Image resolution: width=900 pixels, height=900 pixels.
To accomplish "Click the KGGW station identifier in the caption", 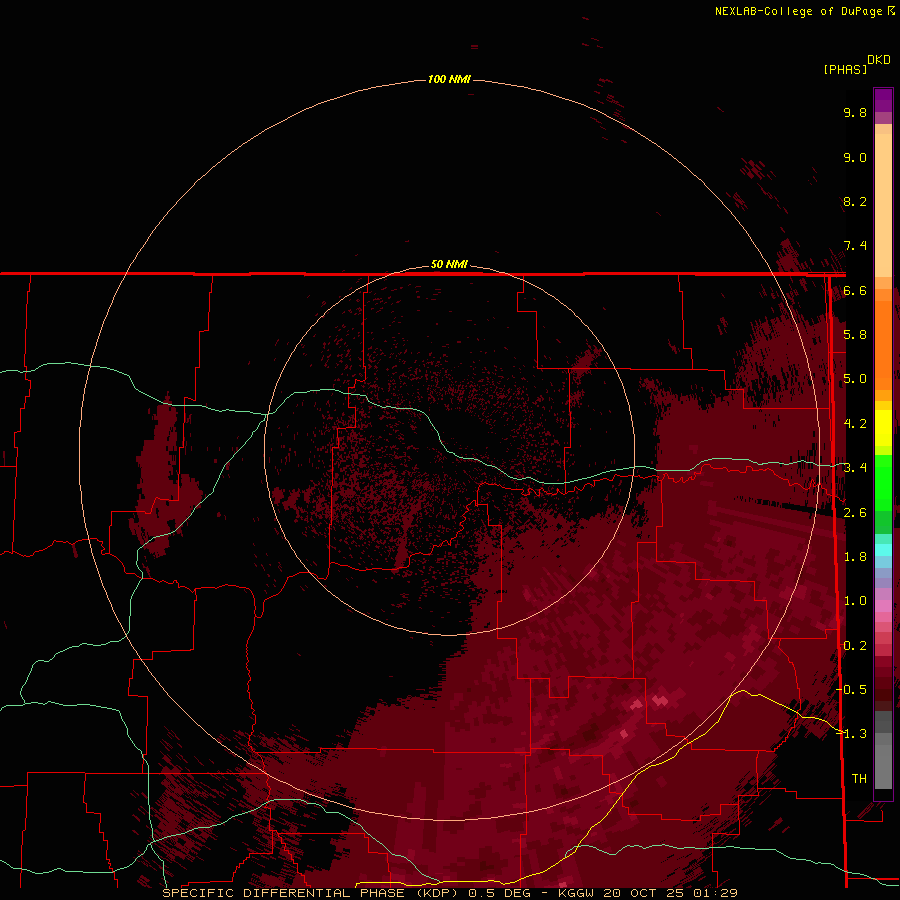I will pos(576,893).
